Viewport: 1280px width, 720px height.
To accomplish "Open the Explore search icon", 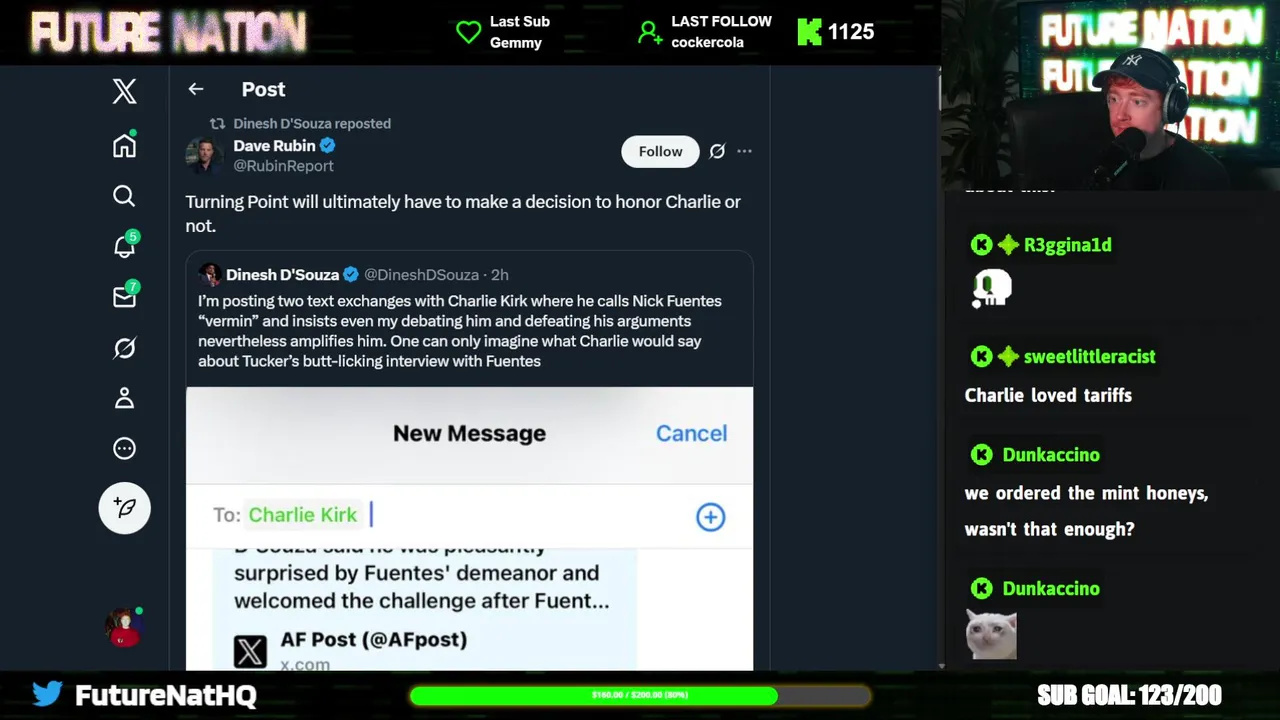I will click(x=124, y=196).
